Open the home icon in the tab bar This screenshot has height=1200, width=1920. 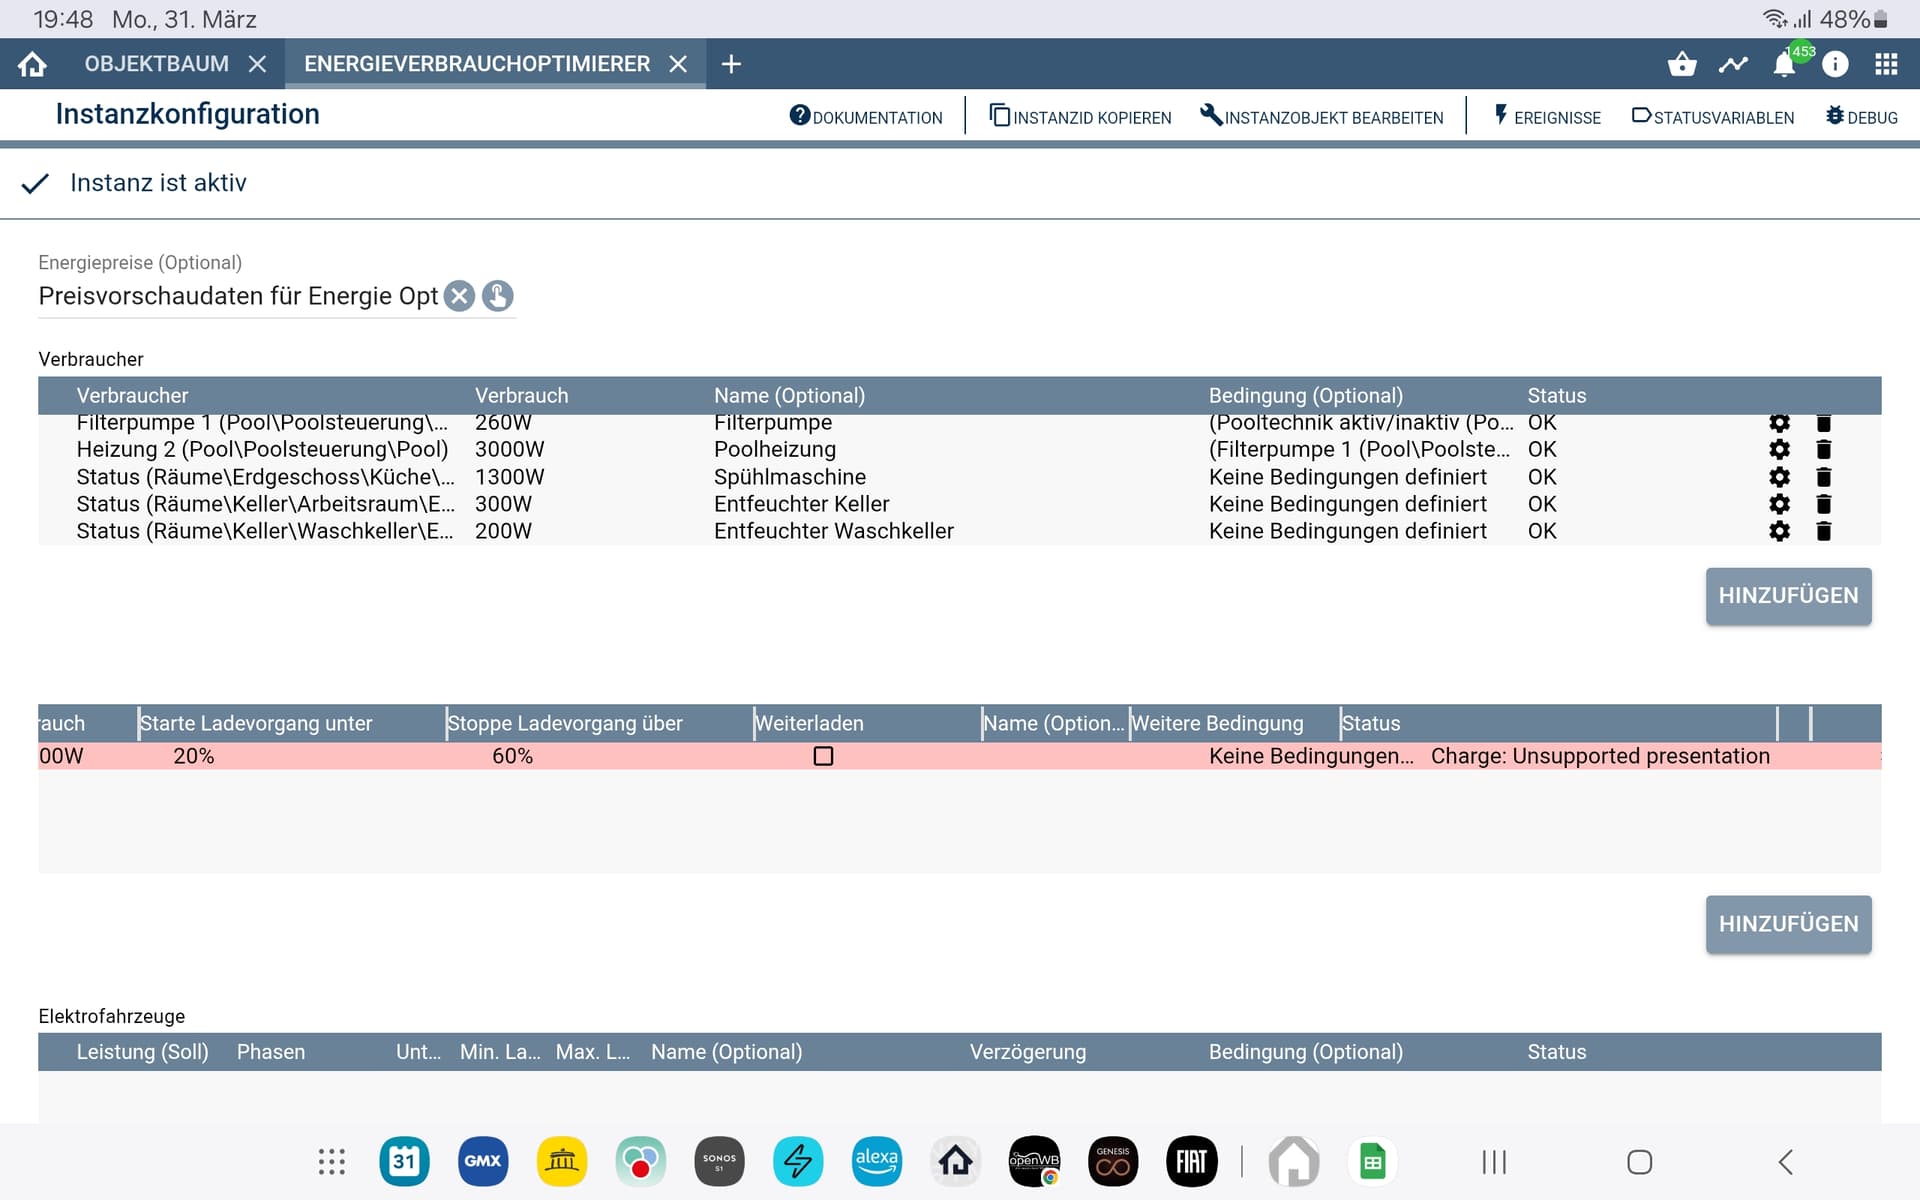point(32,64)
